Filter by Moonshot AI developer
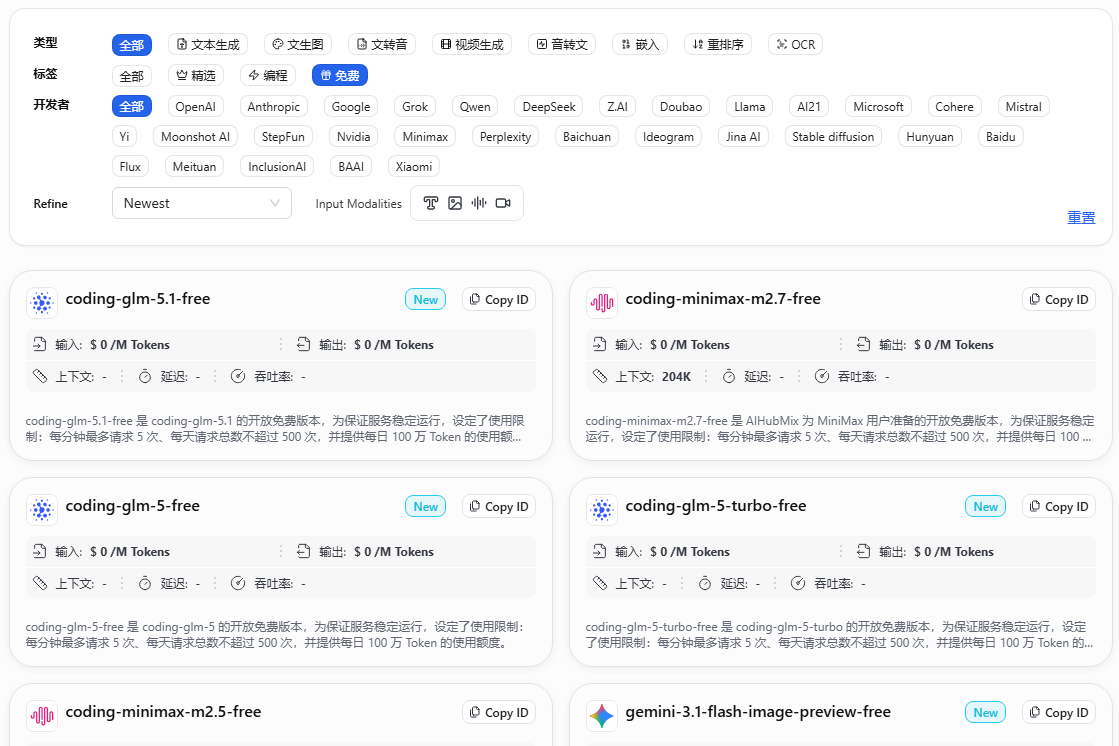 pos(196,136)
